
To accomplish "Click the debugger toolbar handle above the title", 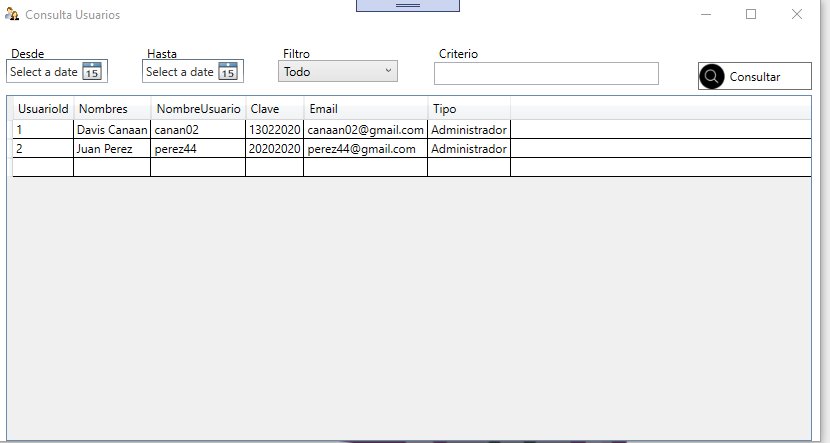I will 408,5.
